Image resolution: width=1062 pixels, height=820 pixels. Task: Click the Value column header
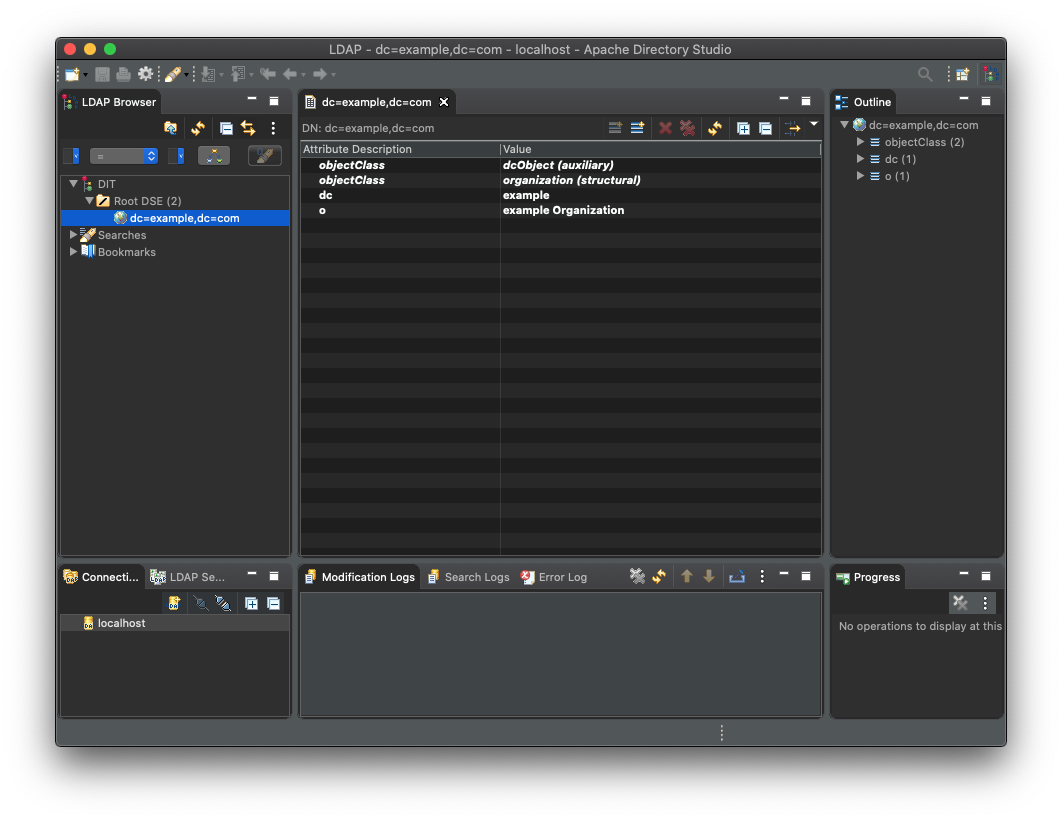click(x=660, y=149)
